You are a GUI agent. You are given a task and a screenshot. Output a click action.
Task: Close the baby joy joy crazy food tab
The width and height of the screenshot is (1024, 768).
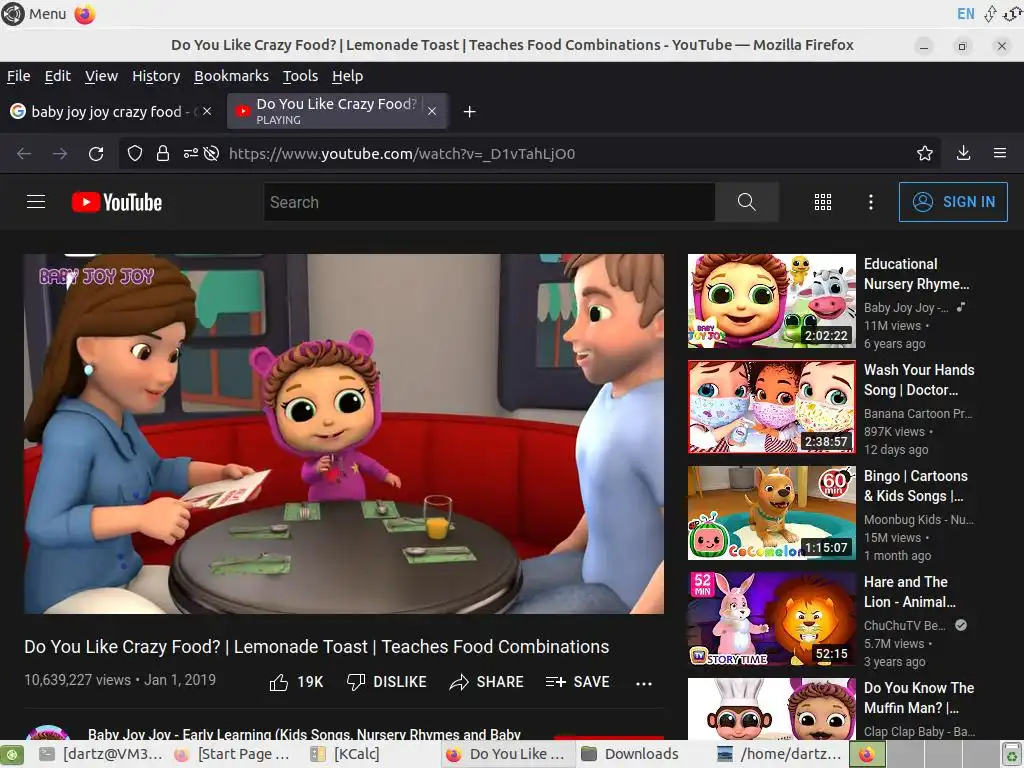[x=207, y=112]
